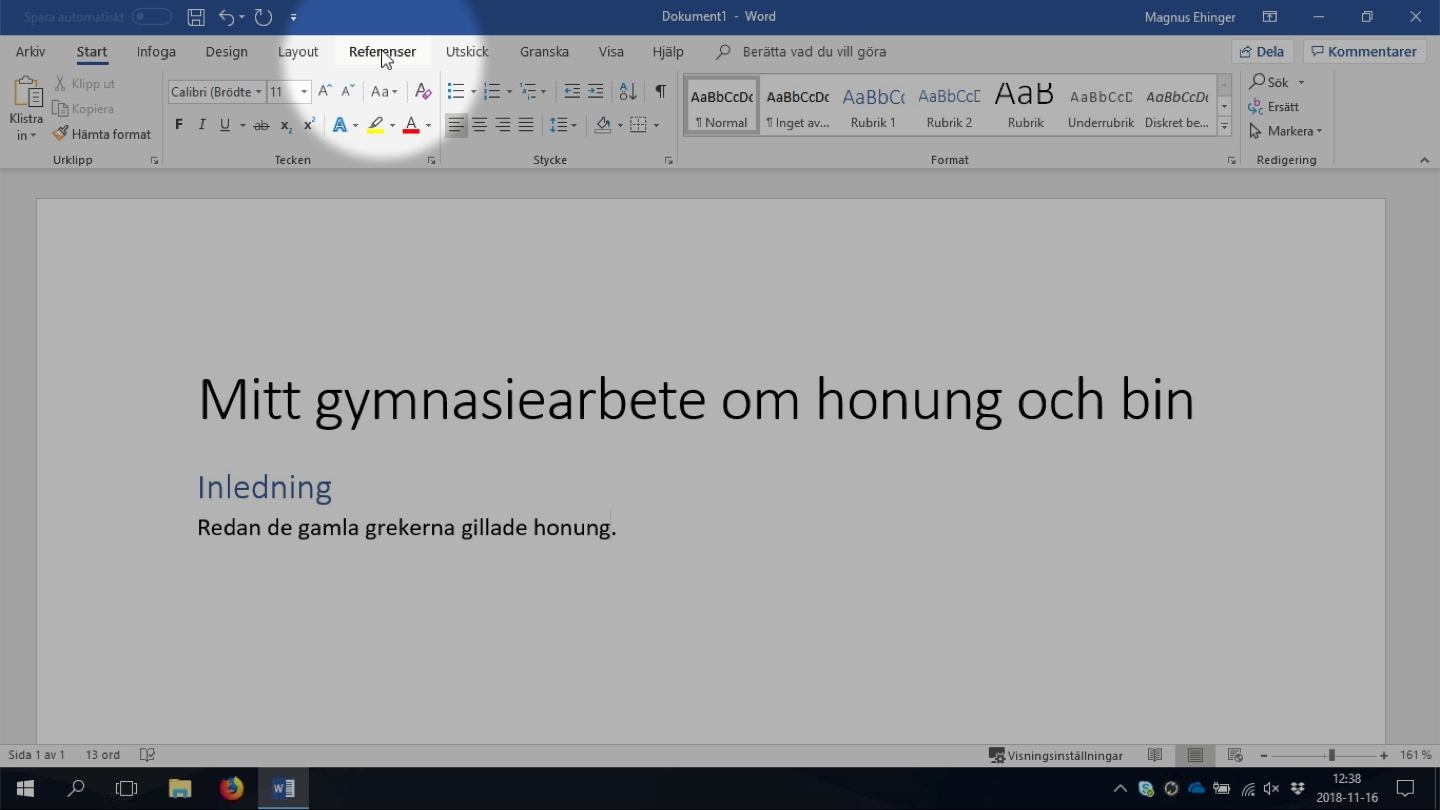The width and height of the screenshot is (1440, 810).
Task: Expand the styles gallery list
Action: click(1224, 127)
